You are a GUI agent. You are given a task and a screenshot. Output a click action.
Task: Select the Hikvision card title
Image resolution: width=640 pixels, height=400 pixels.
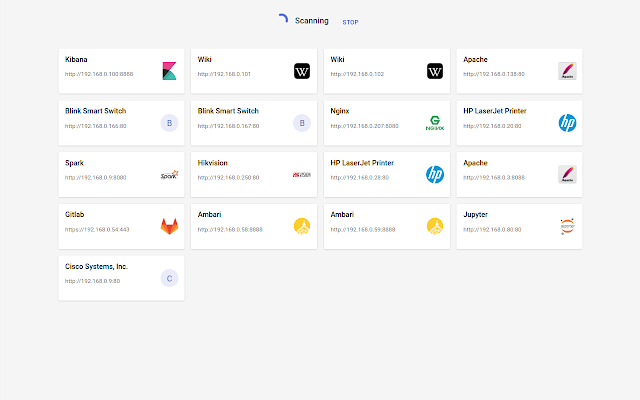tap(212, 163)
